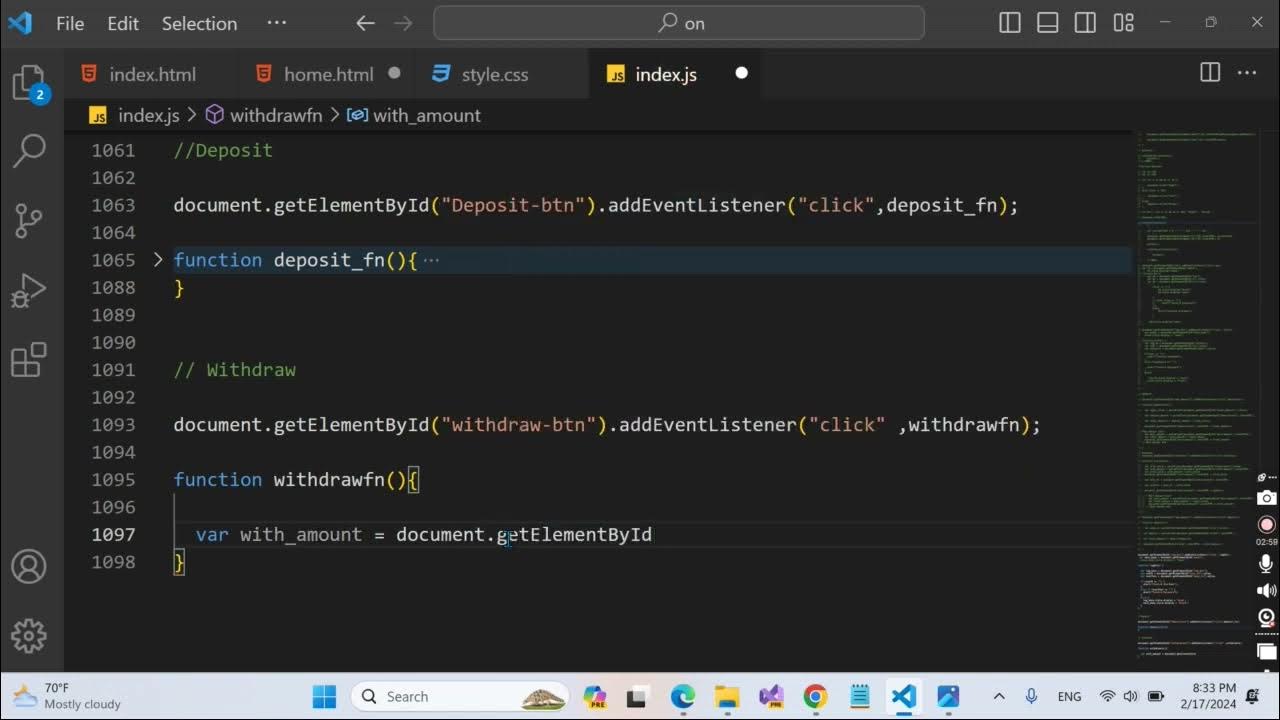The height and width of the screenshot is (720, 1280).
Task: Click the code minimap overview
Action: pos(1197,400)
